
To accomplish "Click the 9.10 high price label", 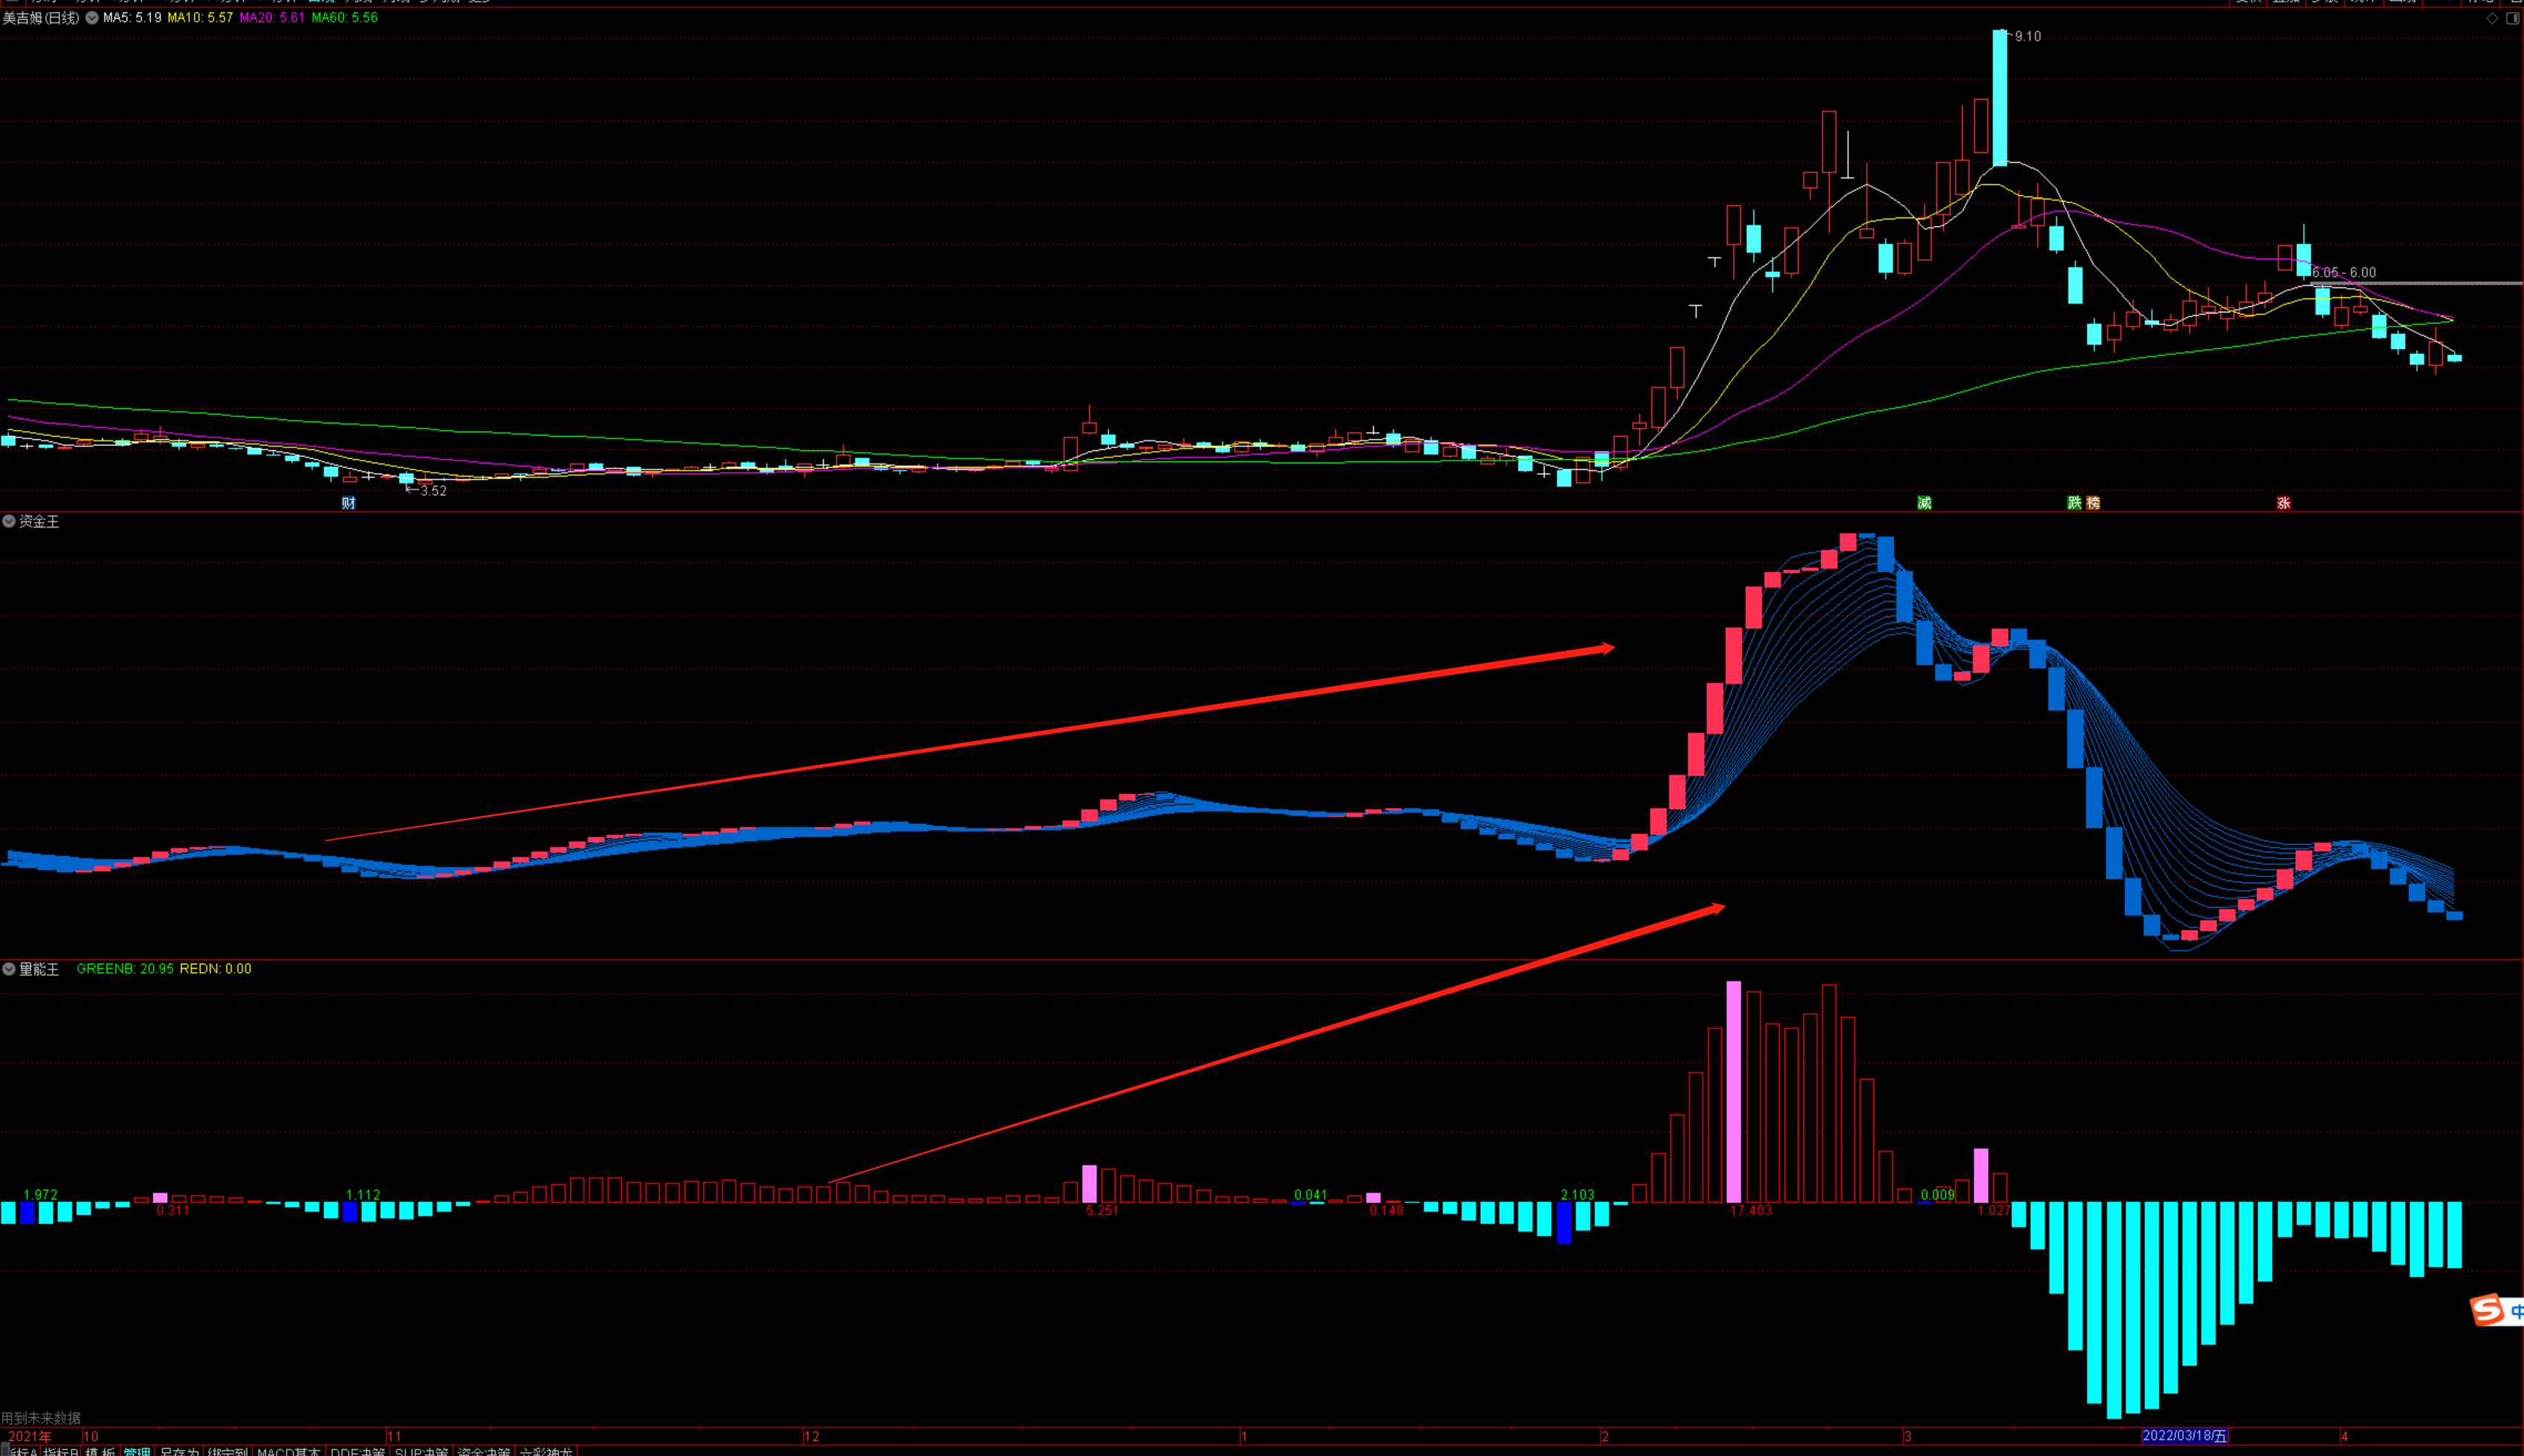I will click(2028, 37).
